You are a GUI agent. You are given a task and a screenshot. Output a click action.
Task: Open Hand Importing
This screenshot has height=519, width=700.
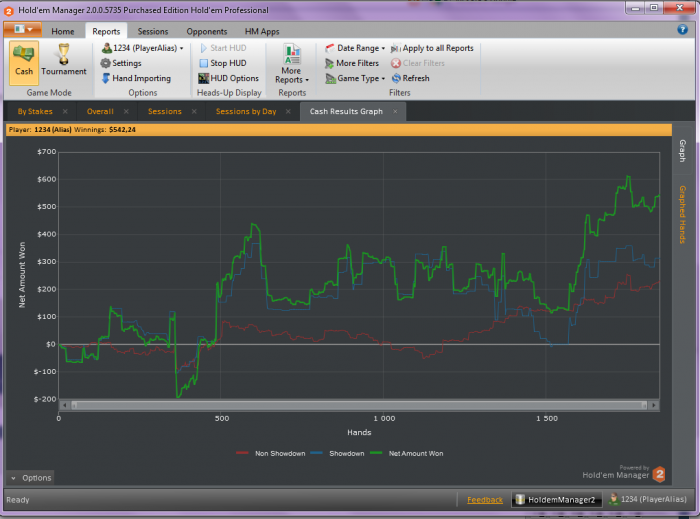pyautogui.click(x=136, y=79)
